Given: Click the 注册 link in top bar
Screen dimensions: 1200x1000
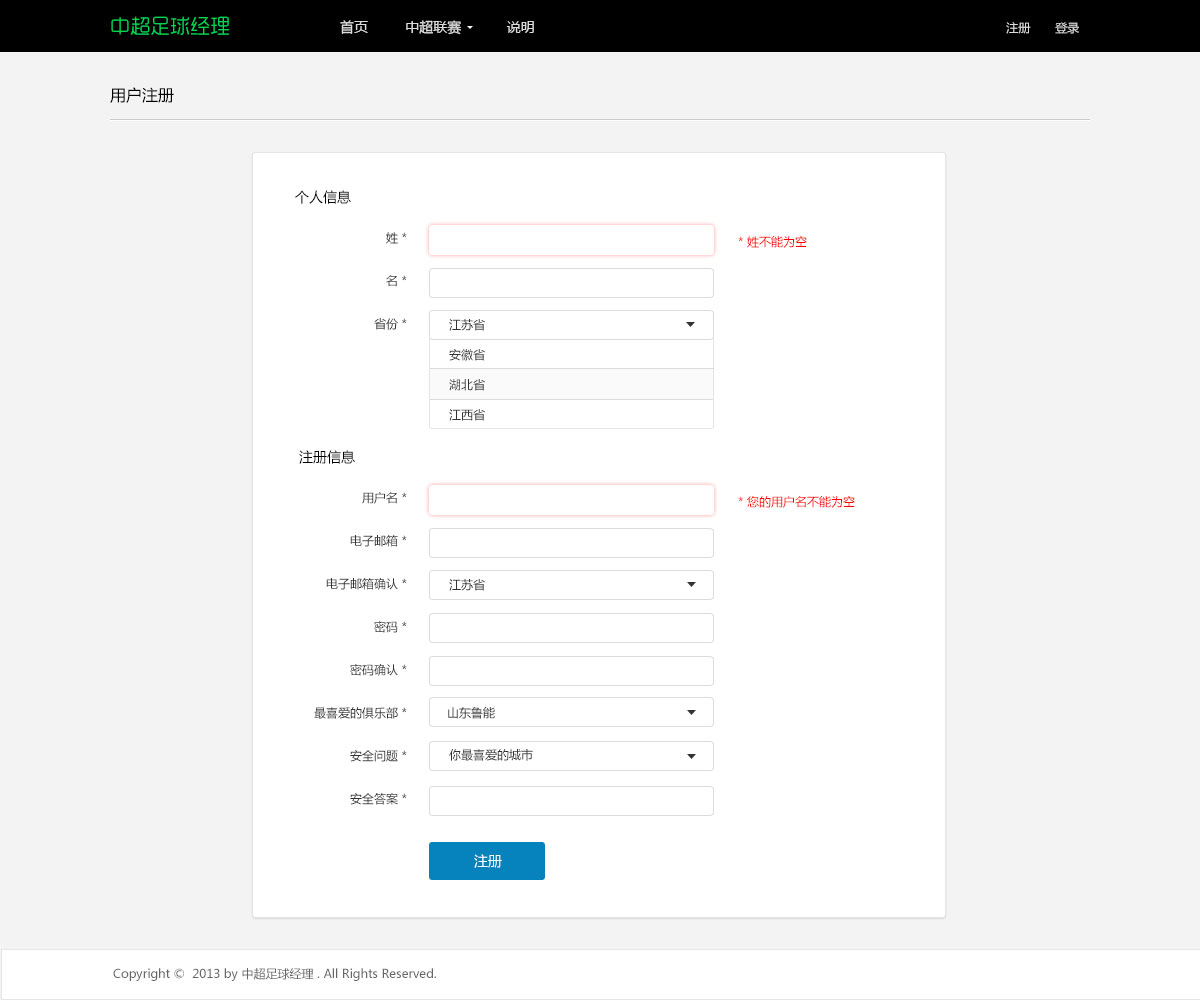Looking at the screenshot, I should (x=1018, y=29).
